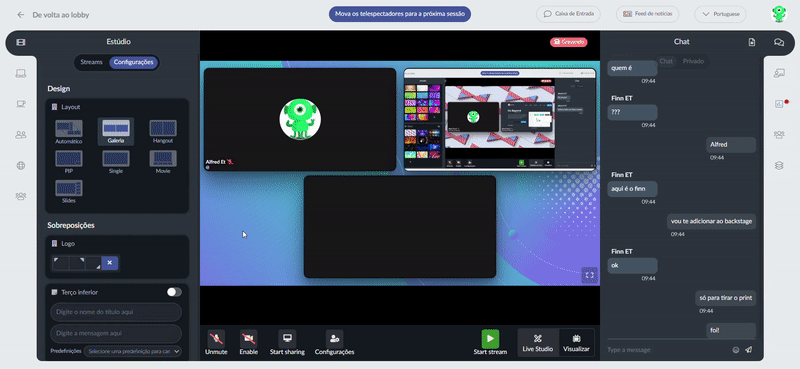
Task: Click the 'Sobreposições' section heading
Action: click(71, 225)
